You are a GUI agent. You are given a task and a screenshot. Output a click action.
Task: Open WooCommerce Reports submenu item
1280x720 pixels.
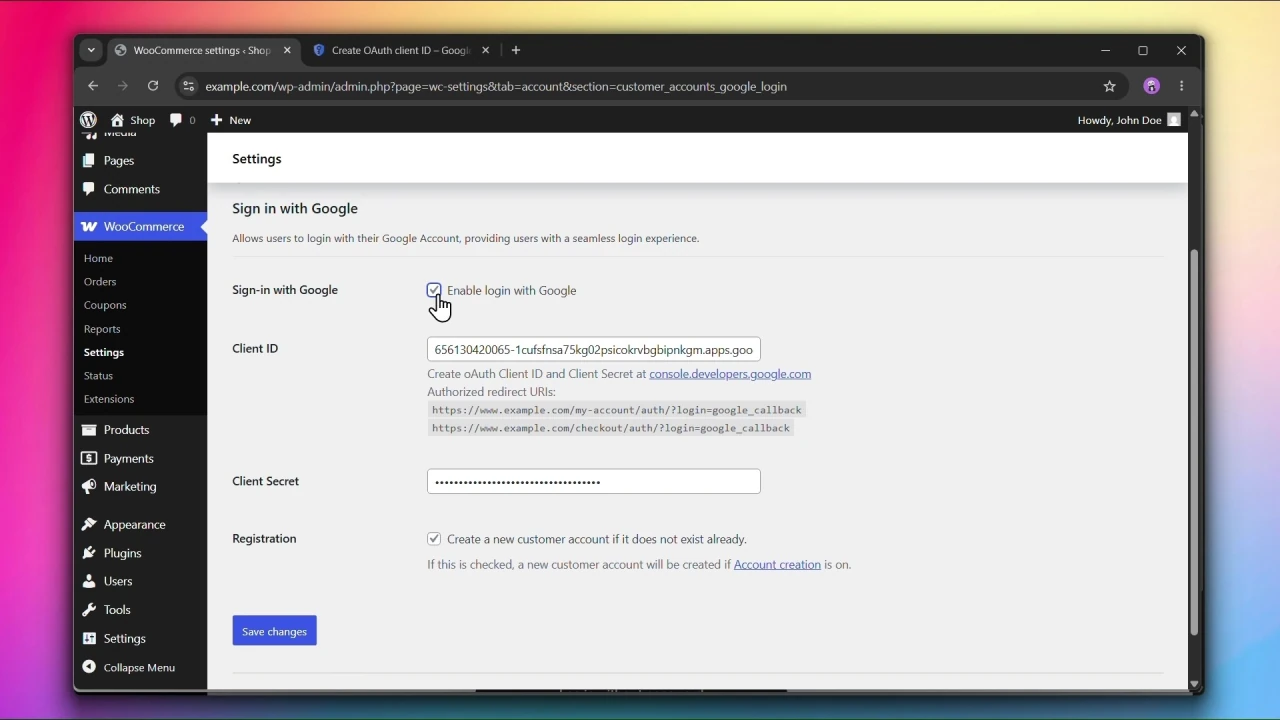tap(102, 330)
